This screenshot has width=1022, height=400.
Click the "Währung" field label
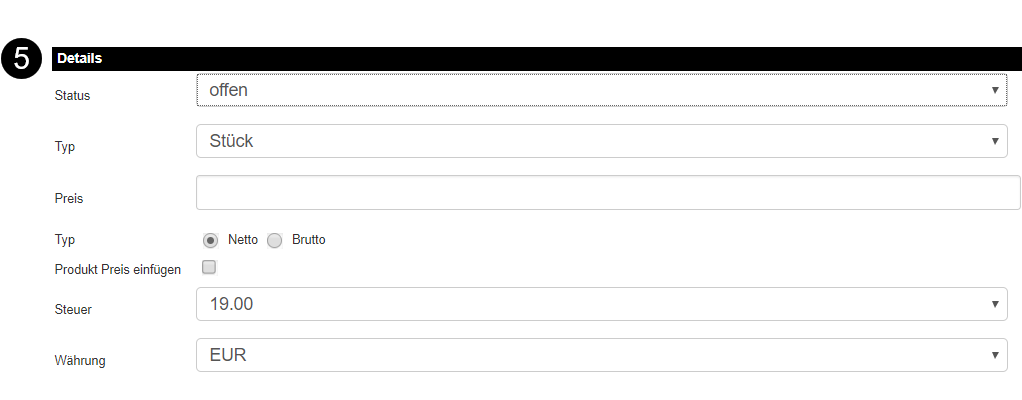tap(80, 361)
